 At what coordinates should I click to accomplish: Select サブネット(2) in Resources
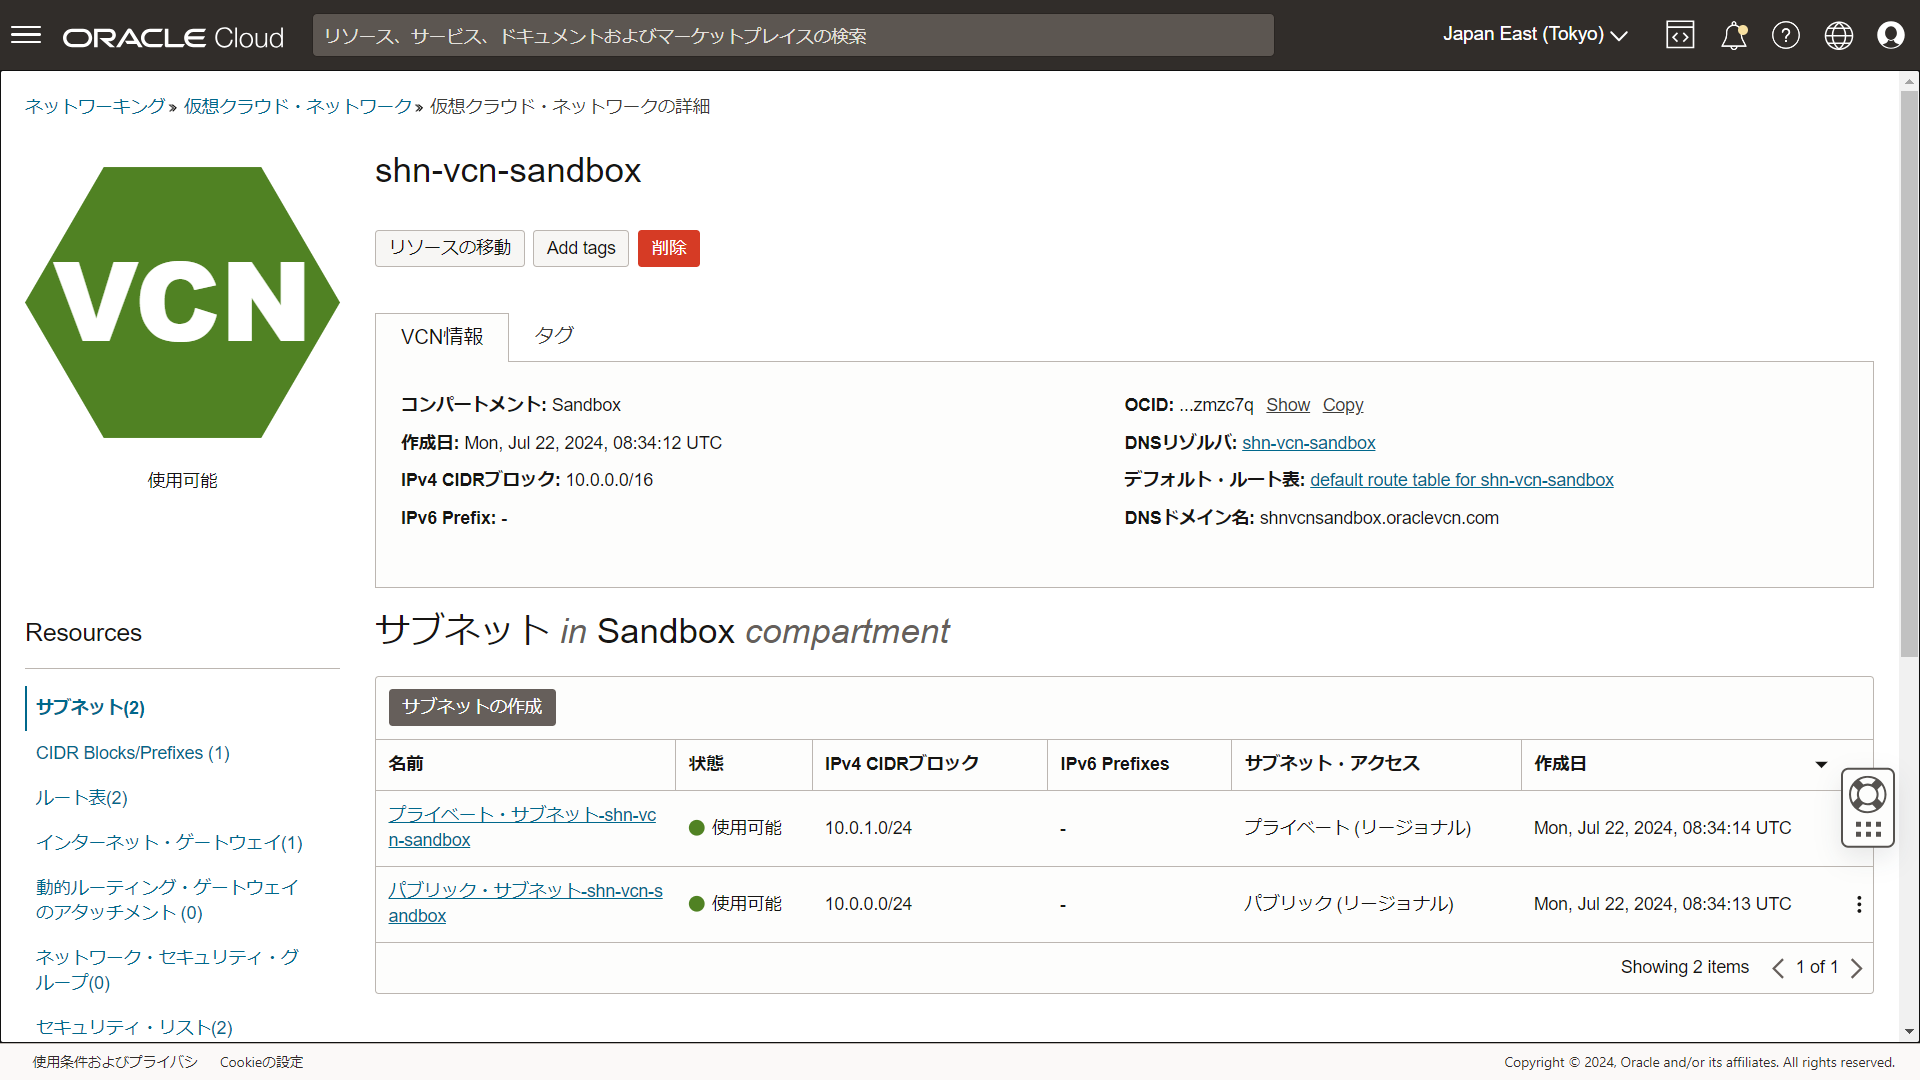90,708
